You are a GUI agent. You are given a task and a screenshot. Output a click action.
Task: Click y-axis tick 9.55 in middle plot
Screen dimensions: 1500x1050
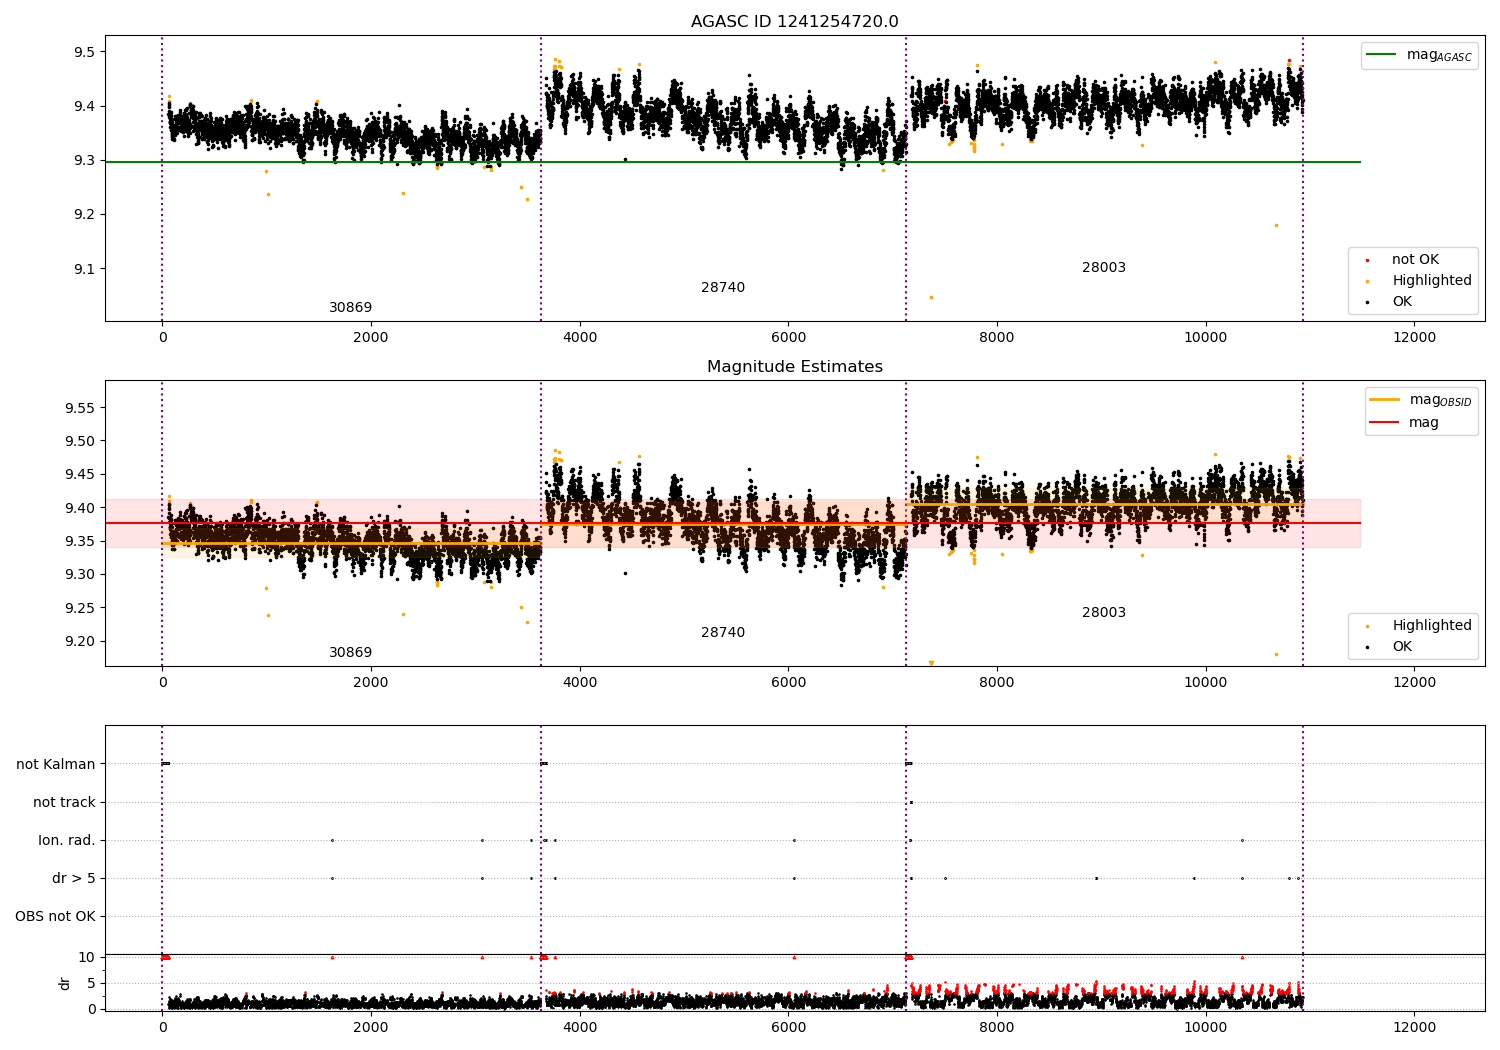coord(81,408)
